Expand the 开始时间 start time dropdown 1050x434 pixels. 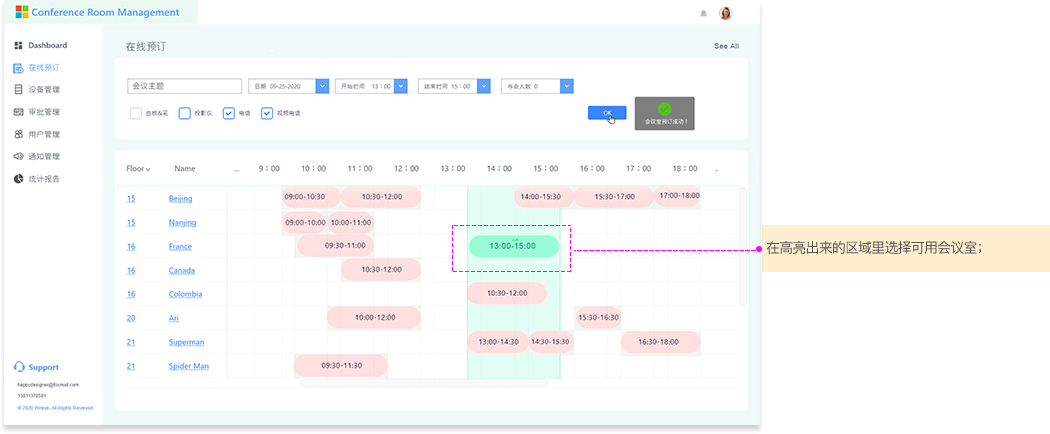[401, 86]
